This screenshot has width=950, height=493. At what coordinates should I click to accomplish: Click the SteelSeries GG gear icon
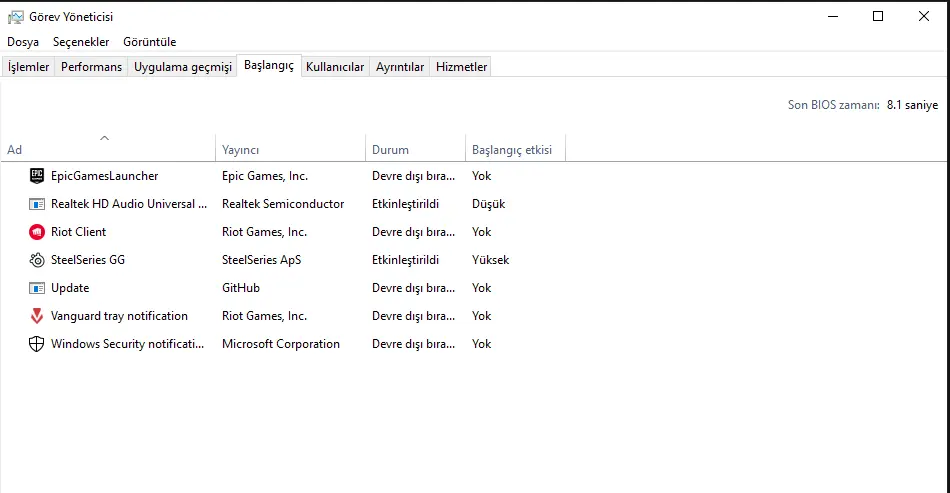pos(37,260)
